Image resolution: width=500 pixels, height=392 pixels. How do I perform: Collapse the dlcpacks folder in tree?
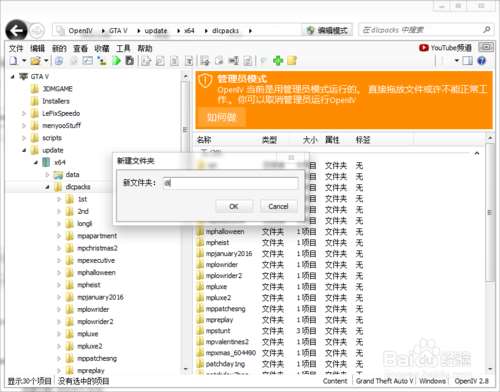pos(47,187)
